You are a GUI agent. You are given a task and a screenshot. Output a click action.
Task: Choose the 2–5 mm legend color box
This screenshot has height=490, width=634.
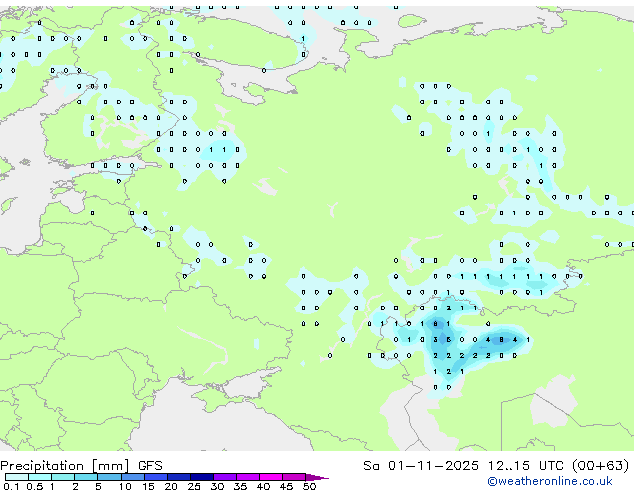point(86,477)
